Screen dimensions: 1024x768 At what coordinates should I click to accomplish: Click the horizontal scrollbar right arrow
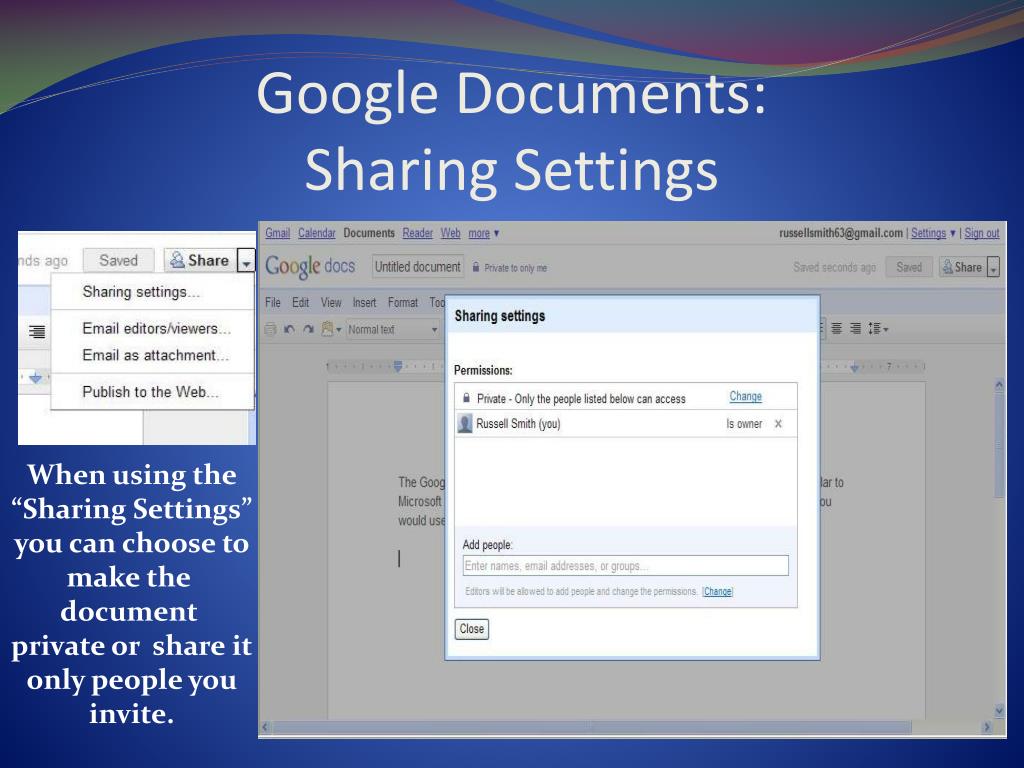coord(987,726)
